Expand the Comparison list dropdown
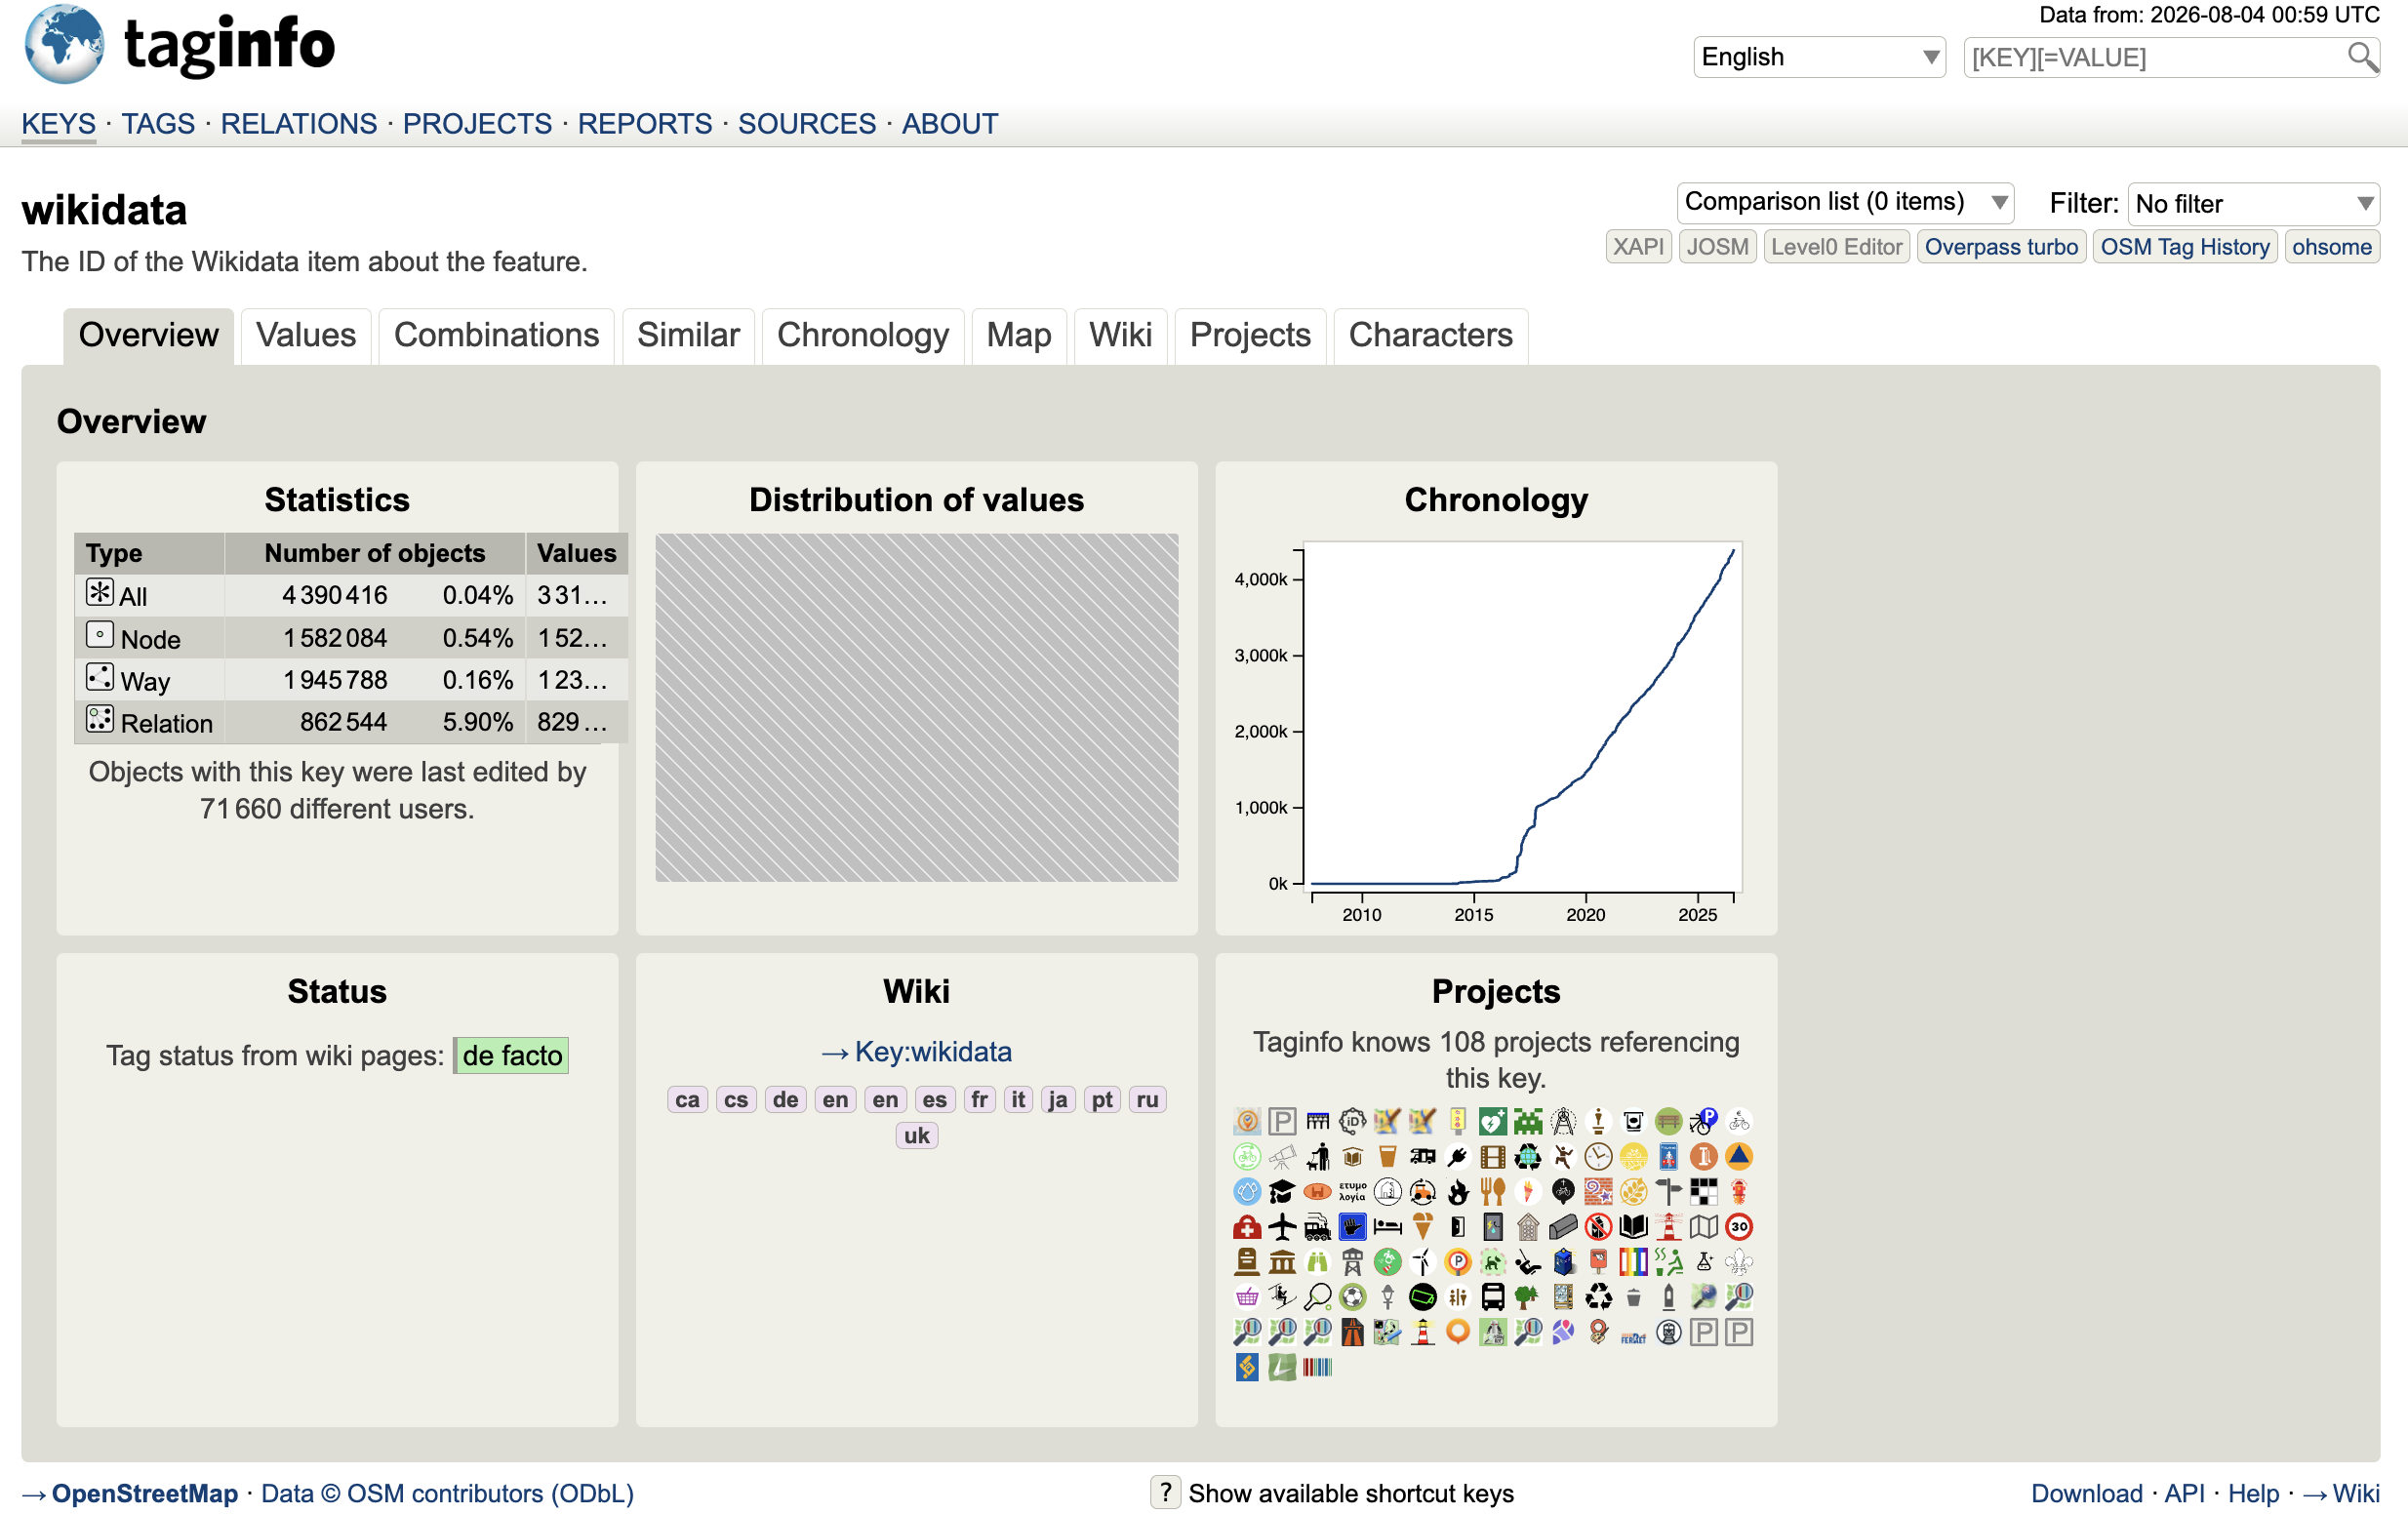Screen dimensions: 2408x1514 point(1844,202)
